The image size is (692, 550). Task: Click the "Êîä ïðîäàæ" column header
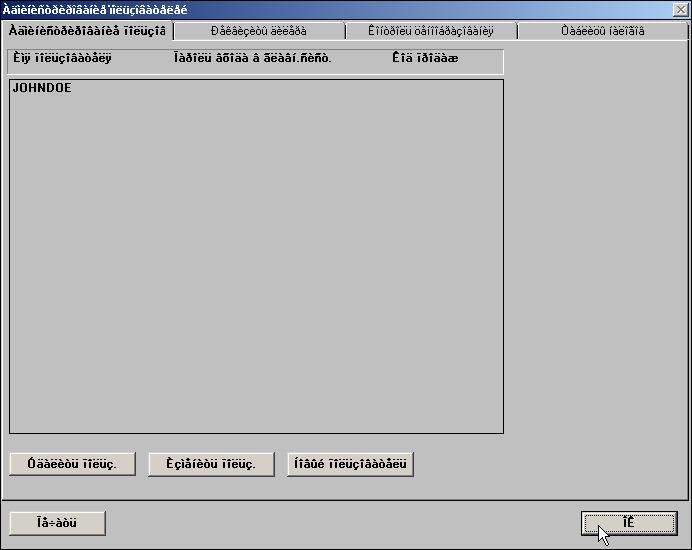[x=425, y=58]
